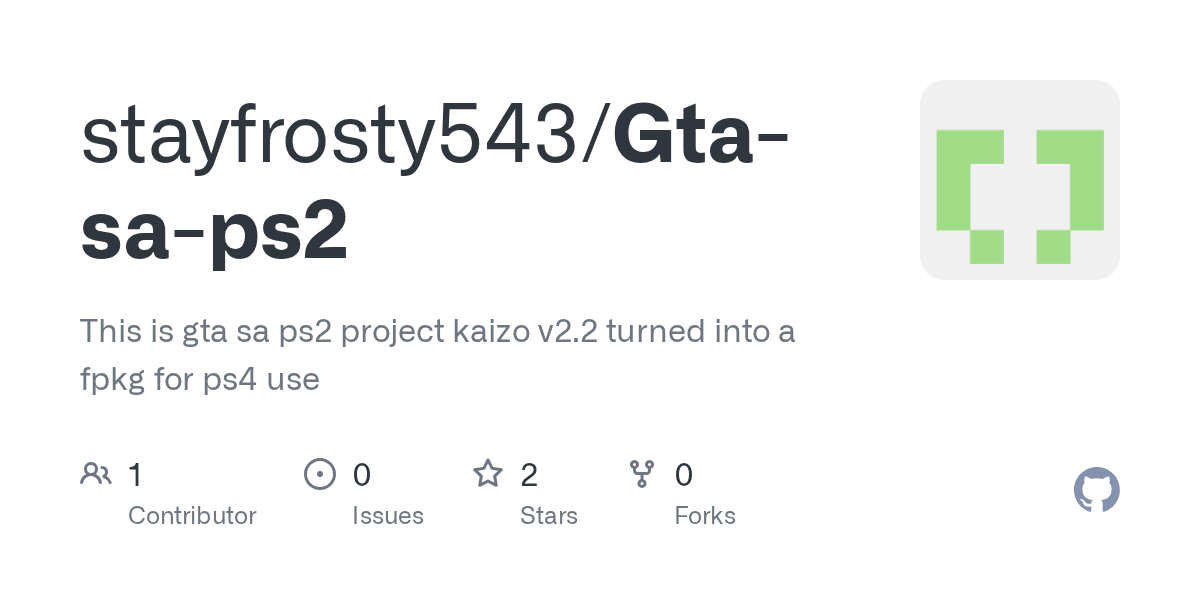
Task: Select the Contributor label
Action: click(192, 516)
